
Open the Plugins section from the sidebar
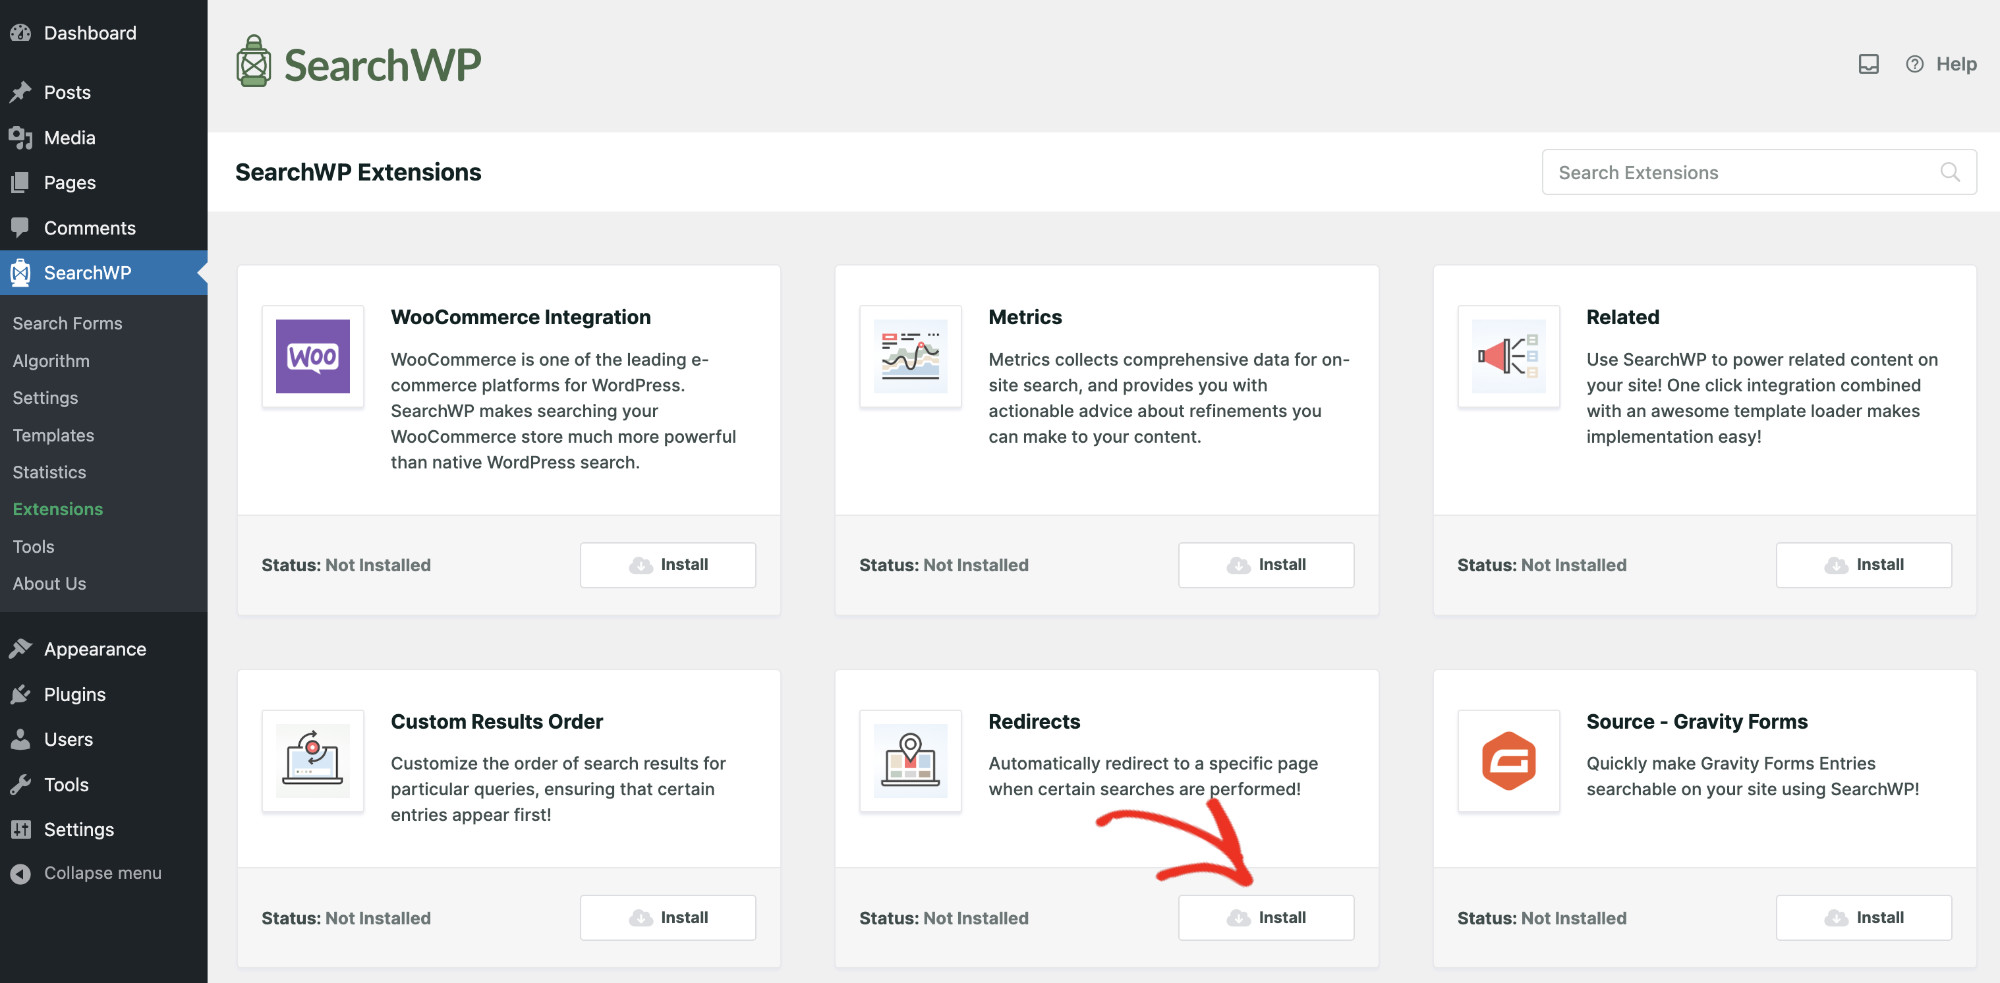coord(73,693)
